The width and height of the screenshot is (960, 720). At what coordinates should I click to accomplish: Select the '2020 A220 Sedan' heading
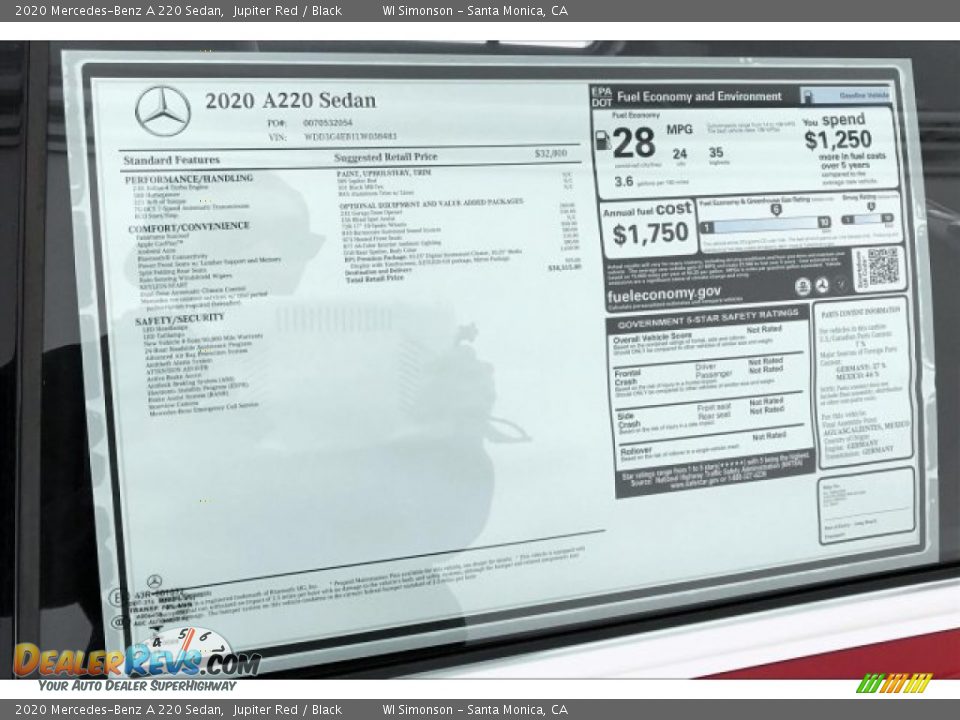tap(290, 100)
